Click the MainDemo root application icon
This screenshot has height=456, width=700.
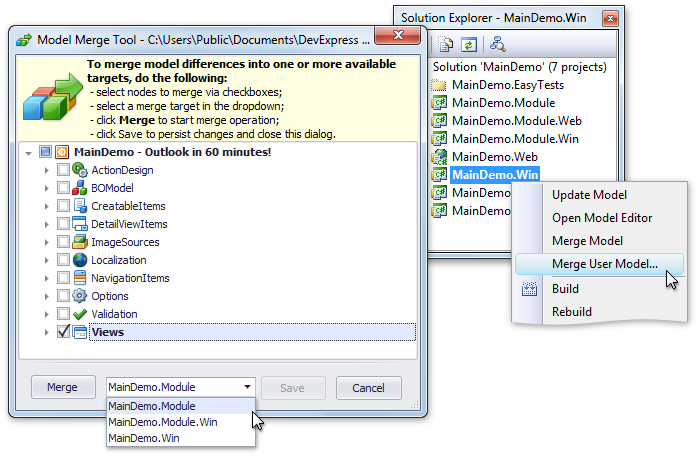(x=62, y=152)
